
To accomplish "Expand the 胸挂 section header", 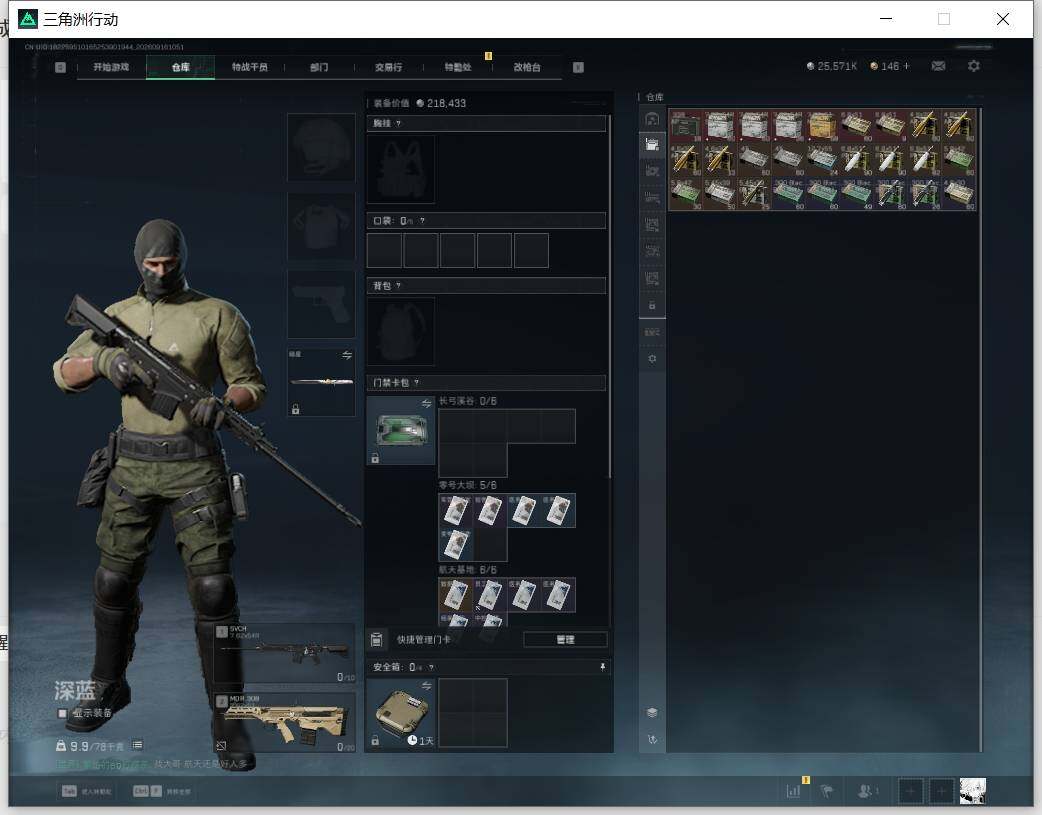I will 486,123.
